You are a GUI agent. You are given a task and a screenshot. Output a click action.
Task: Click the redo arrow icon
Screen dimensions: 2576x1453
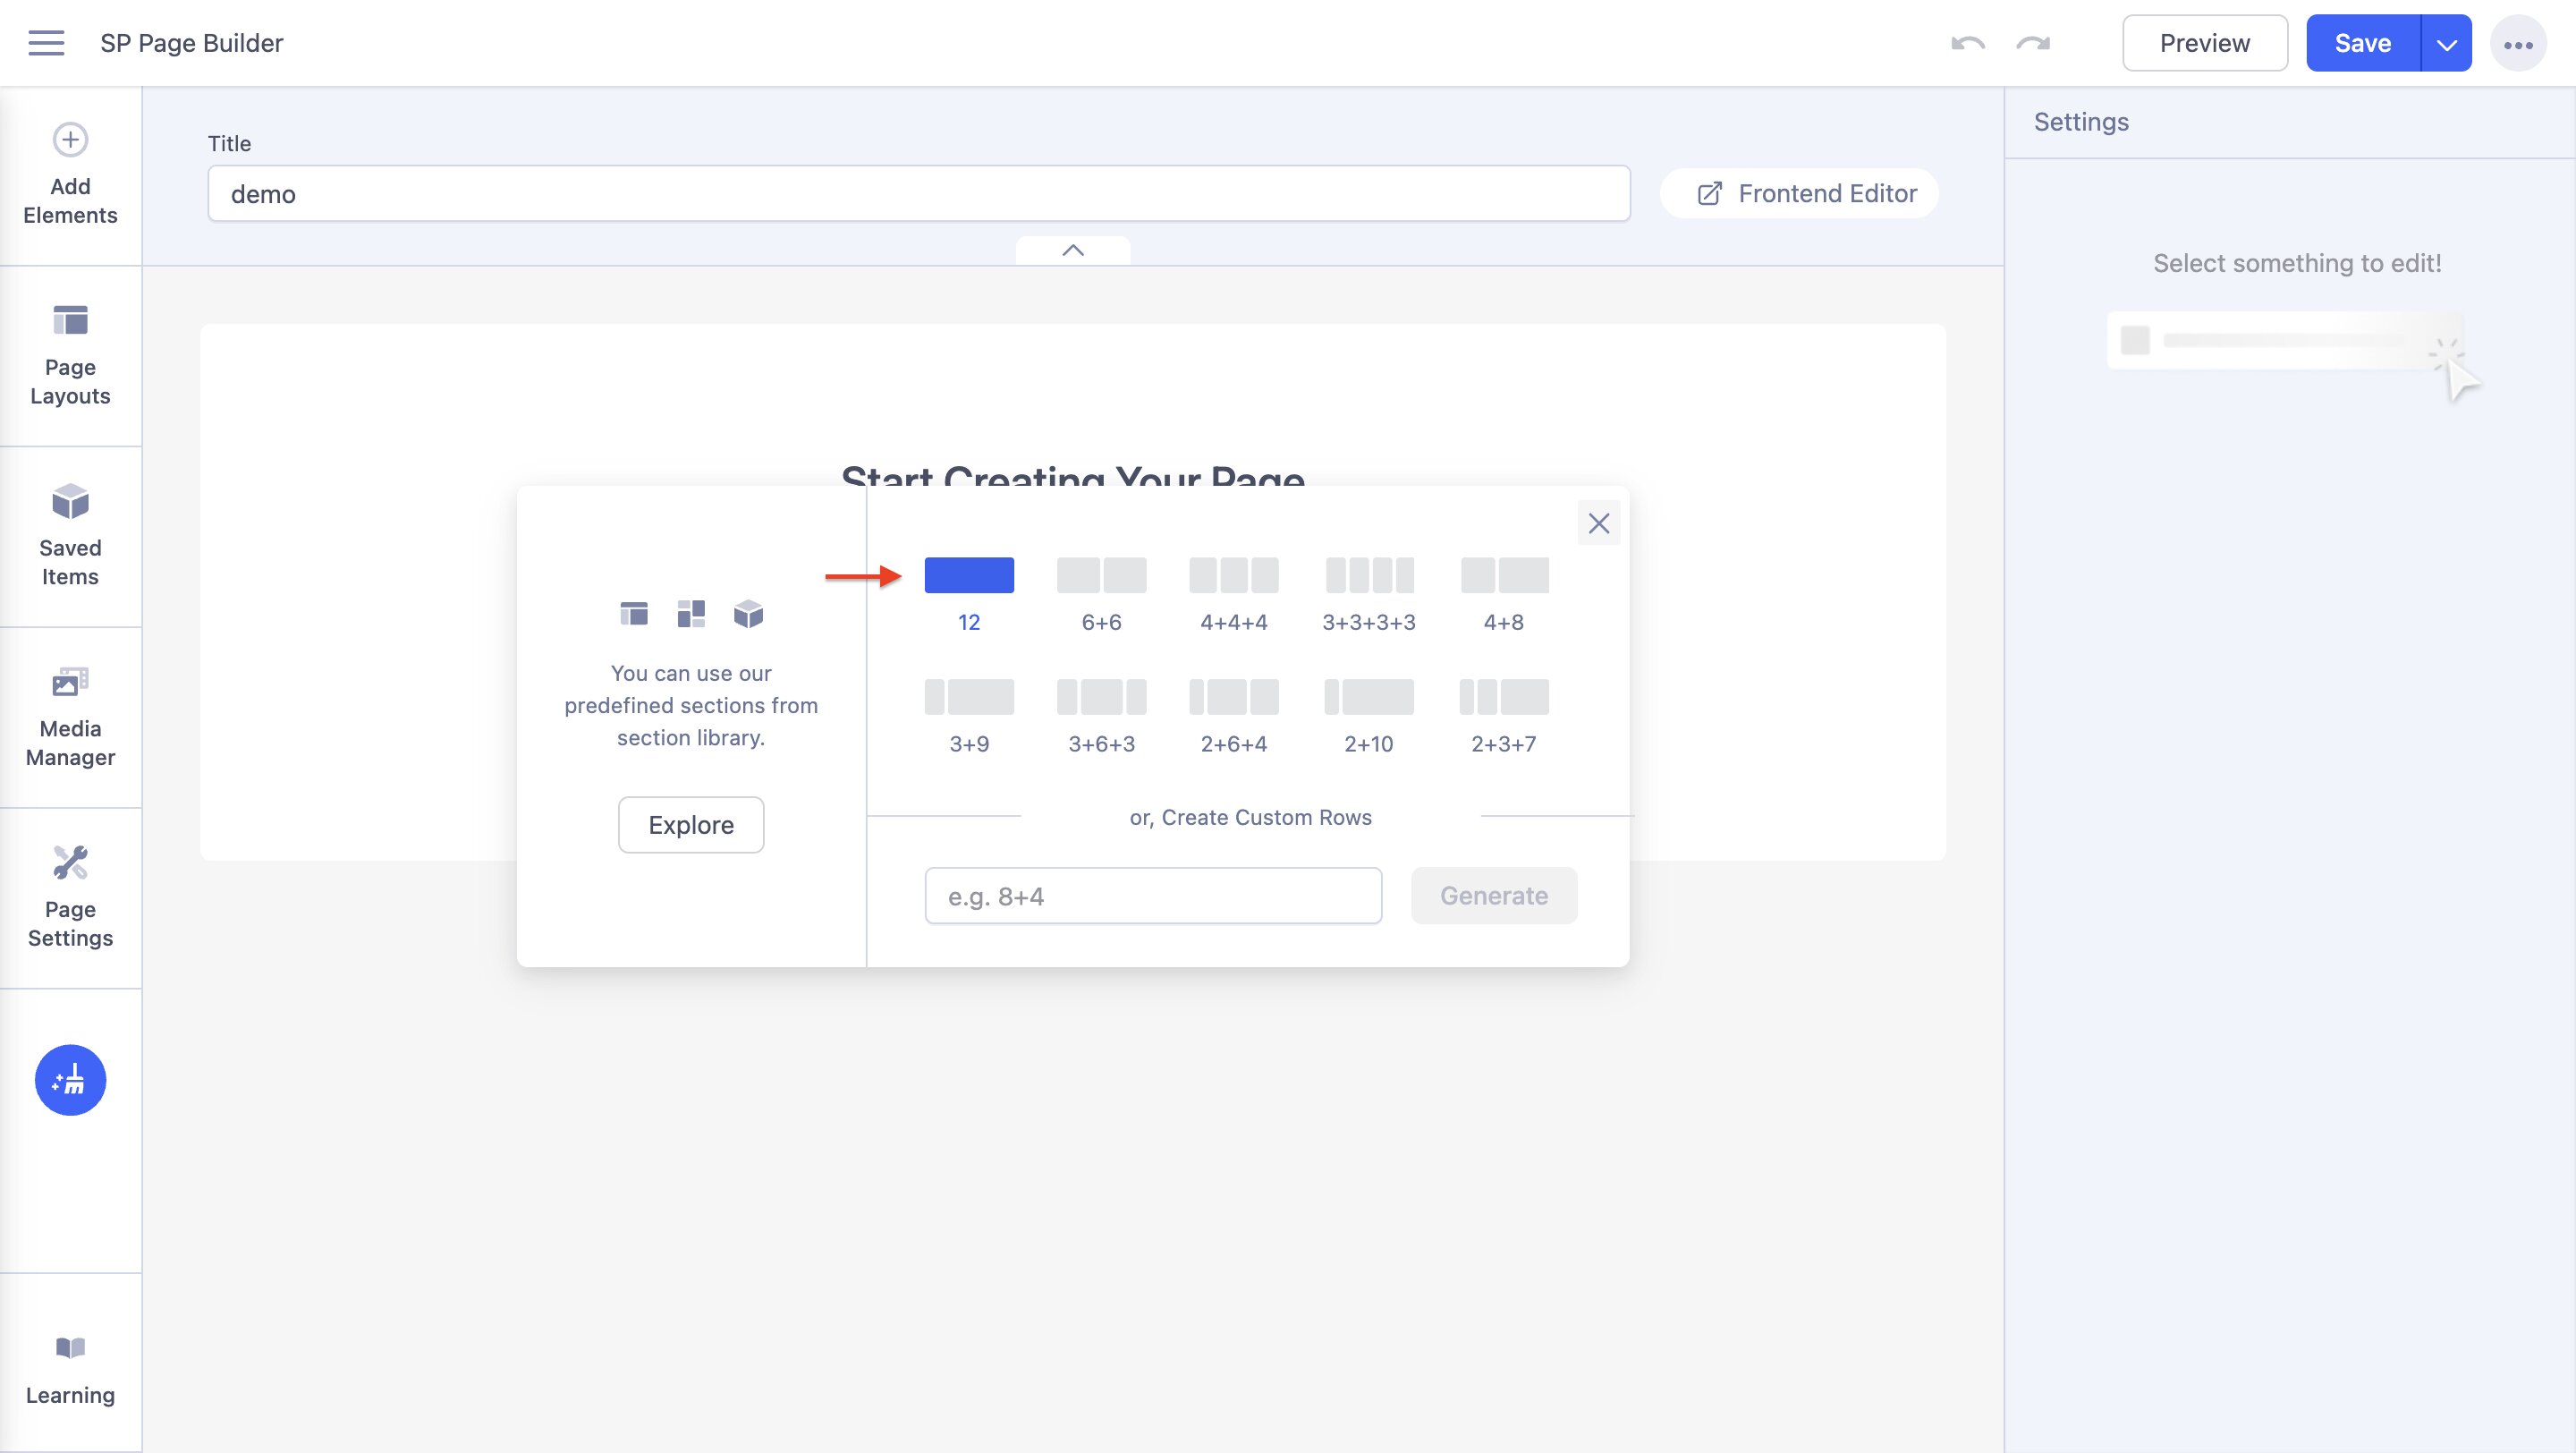coord(2033,43)
